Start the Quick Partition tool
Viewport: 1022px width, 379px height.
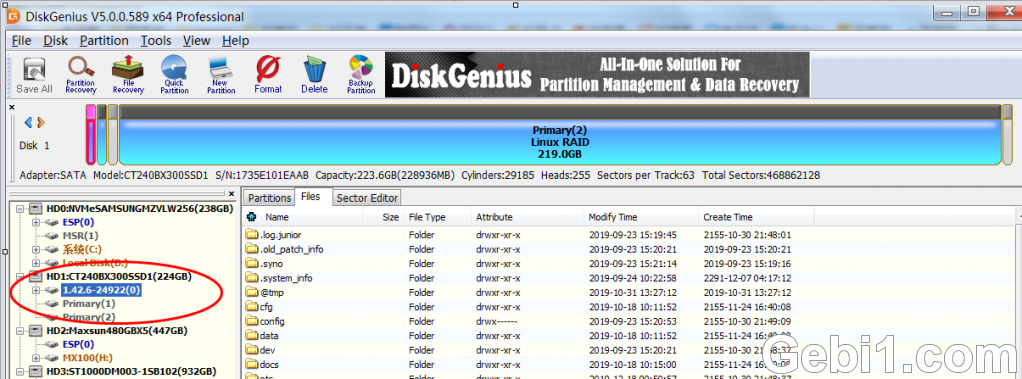pos(174,75)
